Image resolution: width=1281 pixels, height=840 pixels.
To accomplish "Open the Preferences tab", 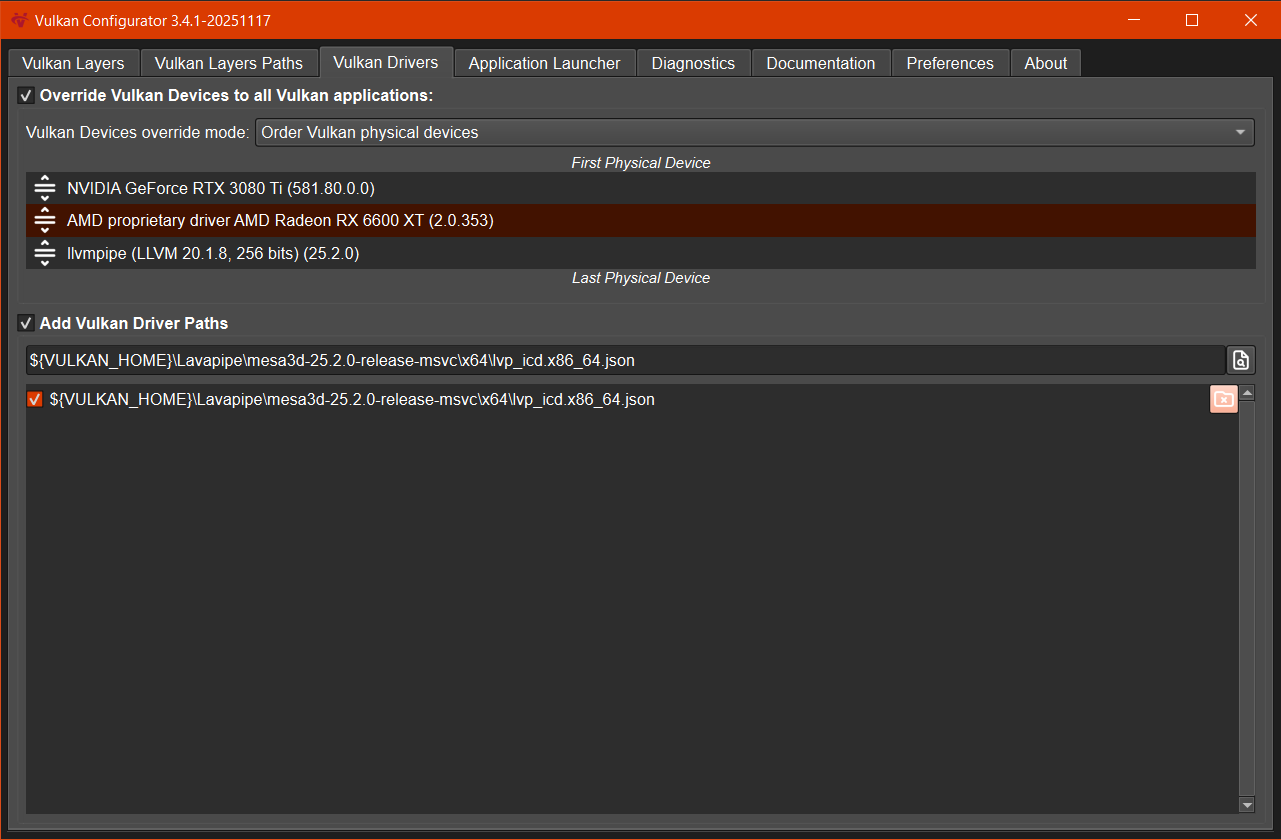I will tap(949, 63).
